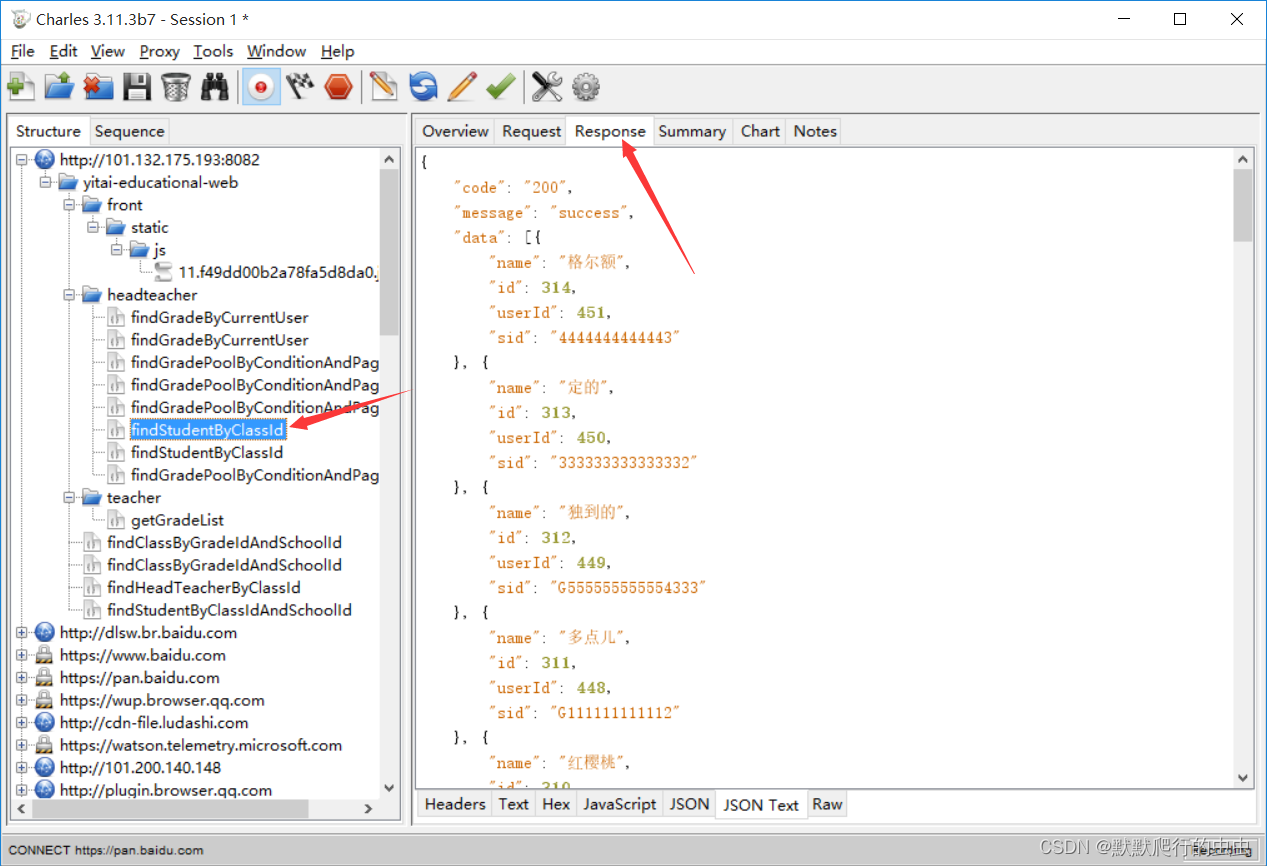Screen dimensions: 1267x866
Task: Click the Charles app icon in title bar
Action: click(x=20, y=19)
